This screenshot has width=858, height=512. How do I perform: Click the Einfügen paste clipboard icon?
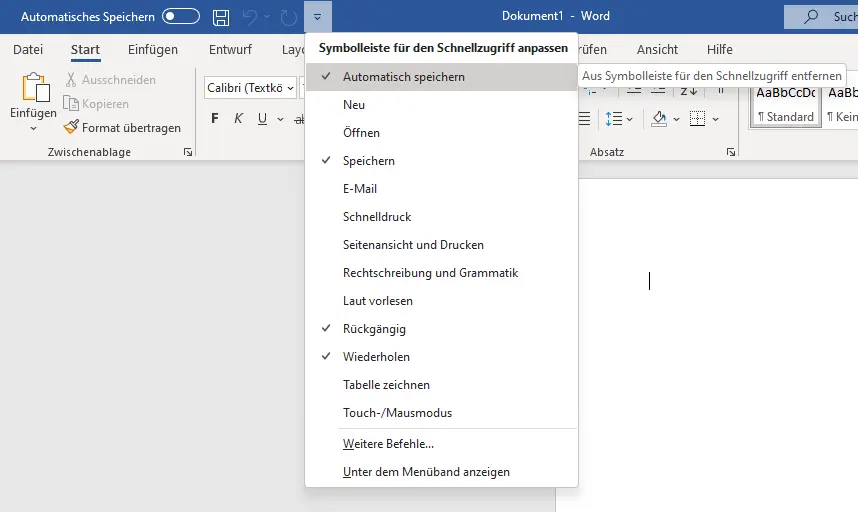(x=33, y=91)
